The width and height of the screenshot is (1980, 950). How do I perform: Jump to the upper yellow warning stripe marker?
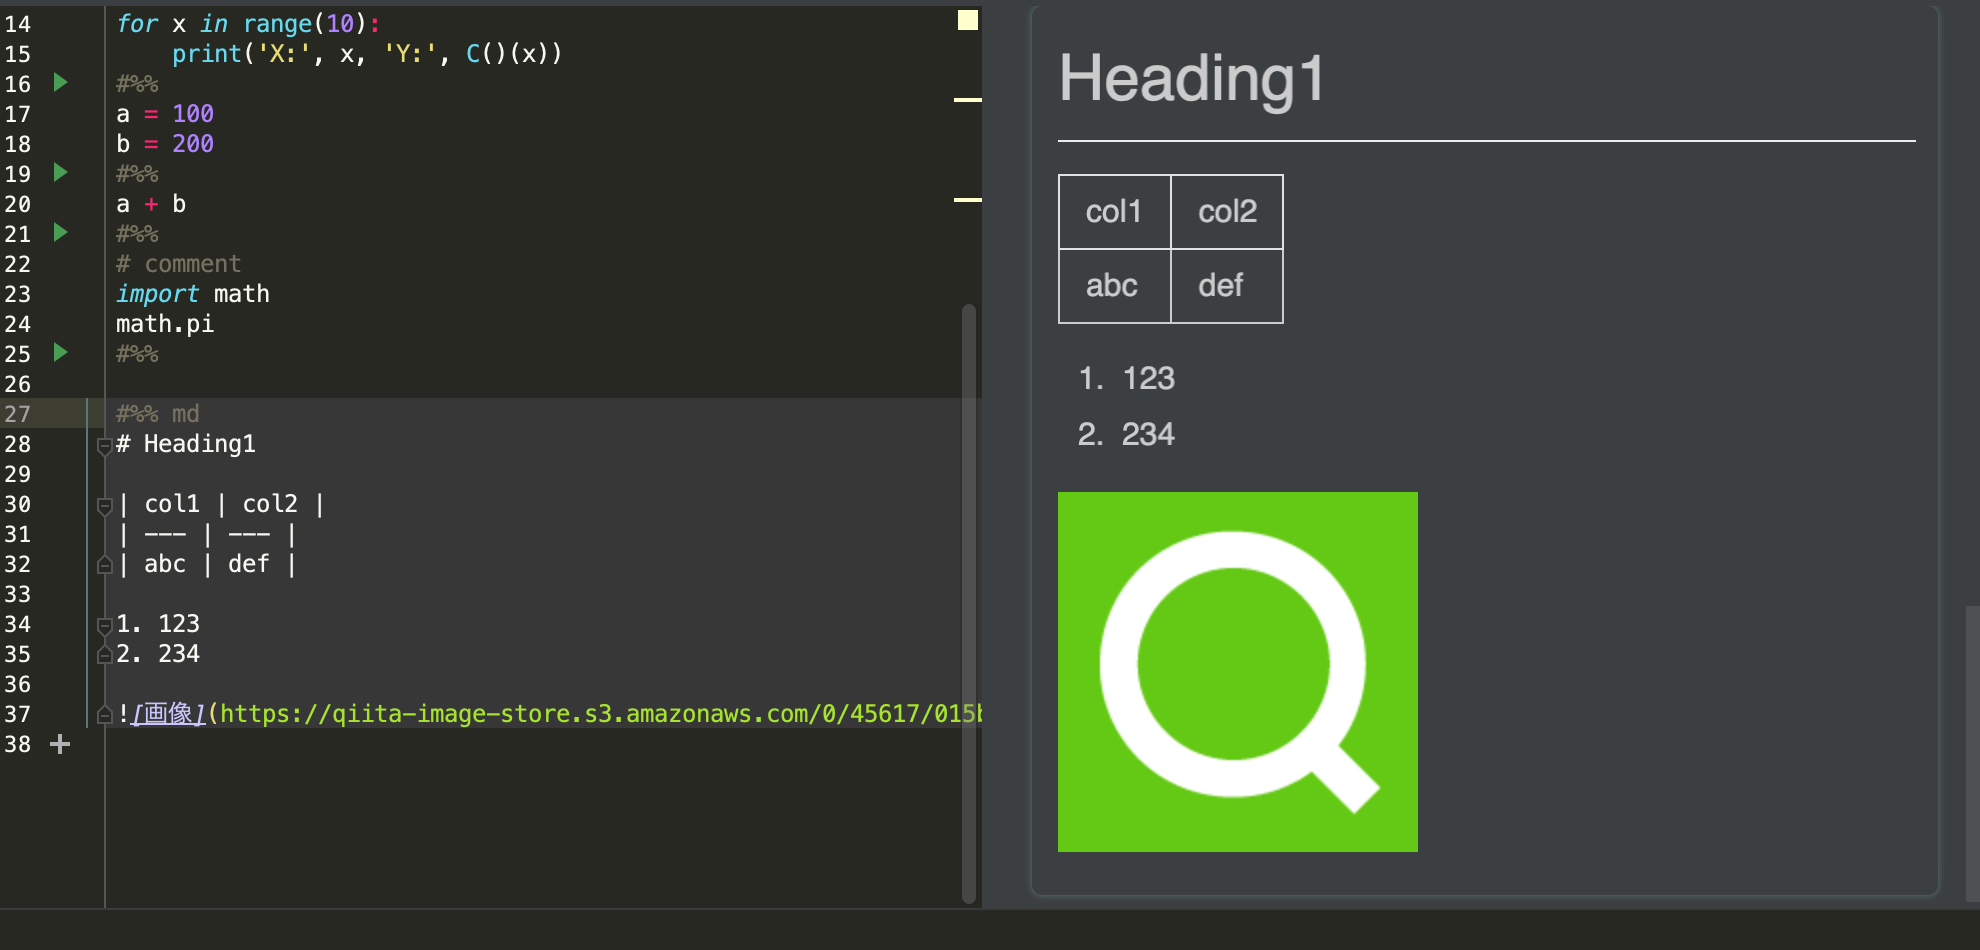point(968,99)
